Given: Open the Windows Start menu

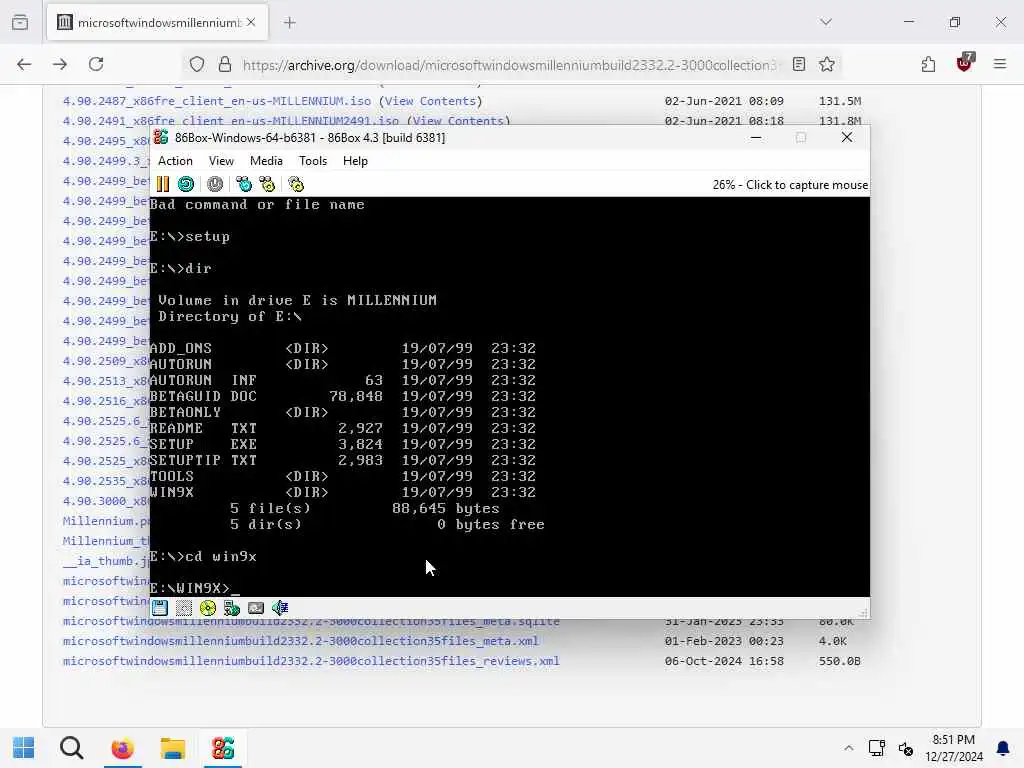Looking at the screenshot, I should (24, 748).
